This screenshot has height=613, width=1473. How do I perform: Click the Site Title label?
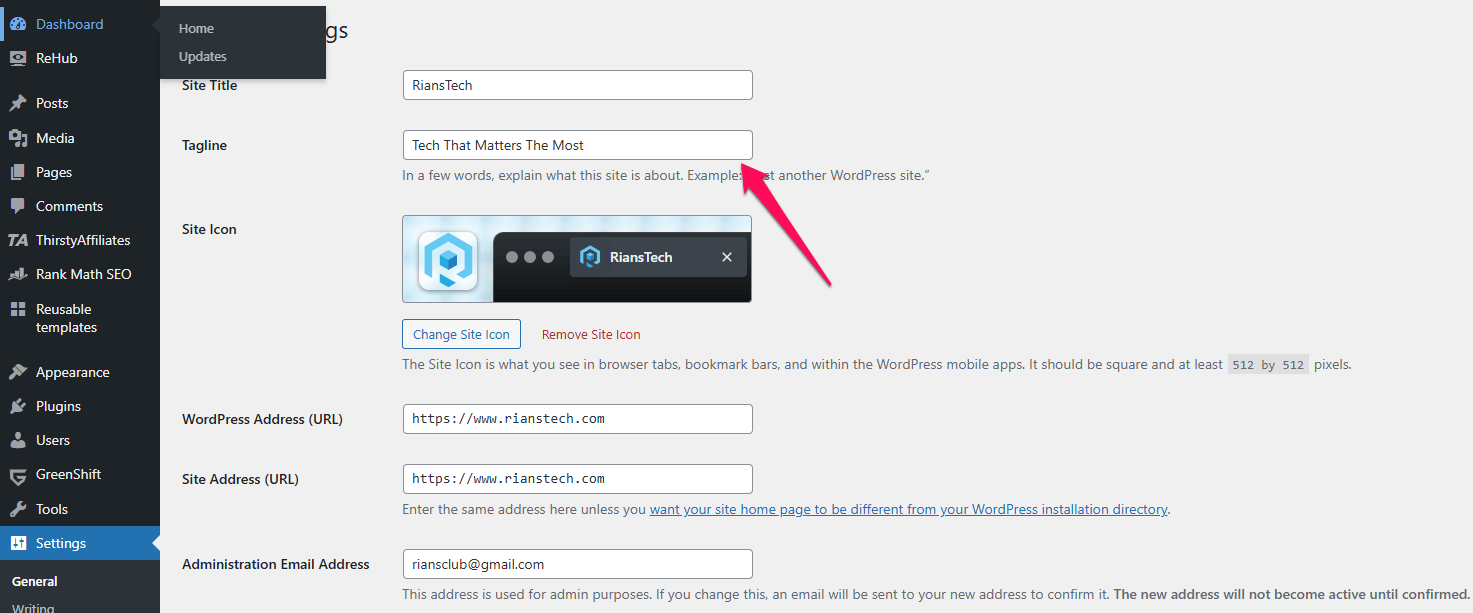click(x=210, y=85)
